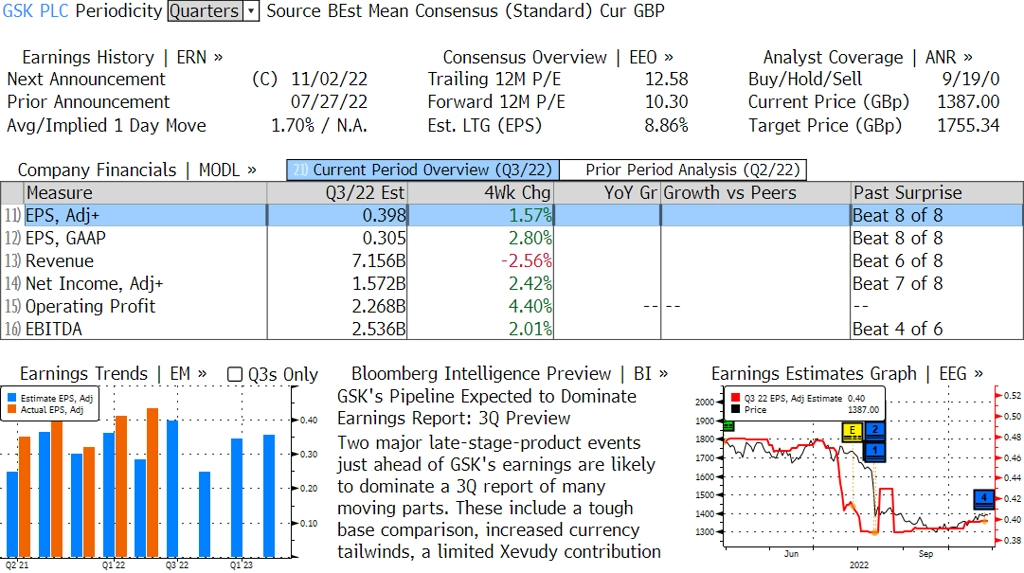The height and width of the screenshot is (573, 1024).
Task: Click Revenue 4Wk change -2.56%
Action: click(x=526, y=261)
